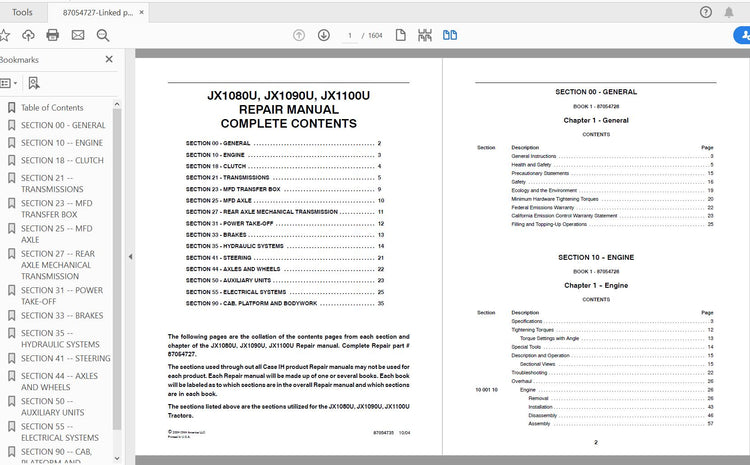Print the document

[53, 35]
